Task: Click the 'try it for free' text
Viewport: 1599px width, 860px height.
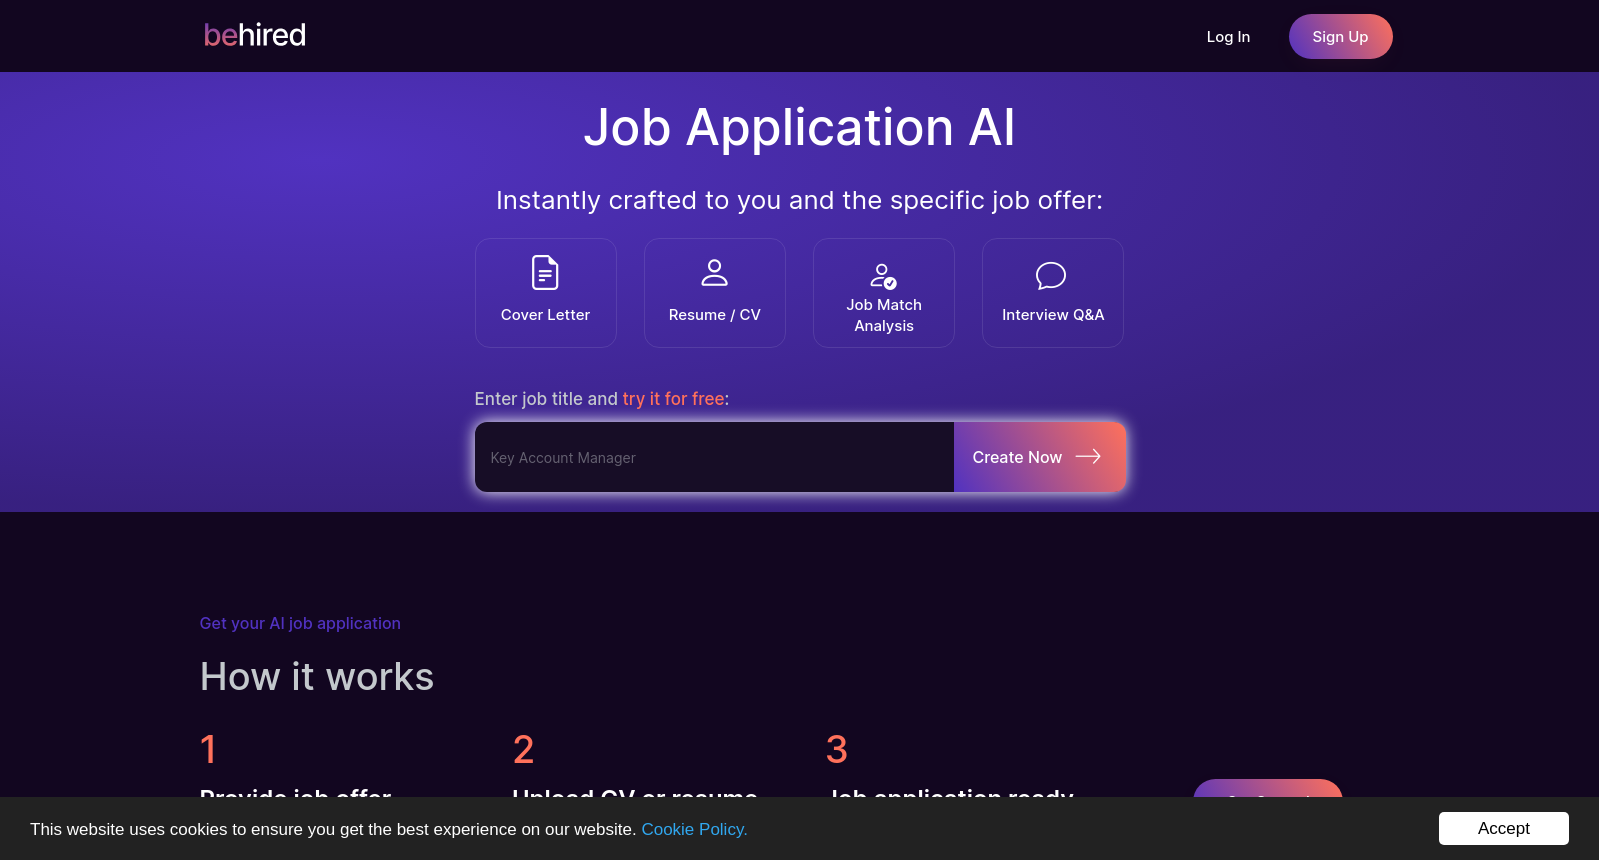Action: tap(673, 399)
